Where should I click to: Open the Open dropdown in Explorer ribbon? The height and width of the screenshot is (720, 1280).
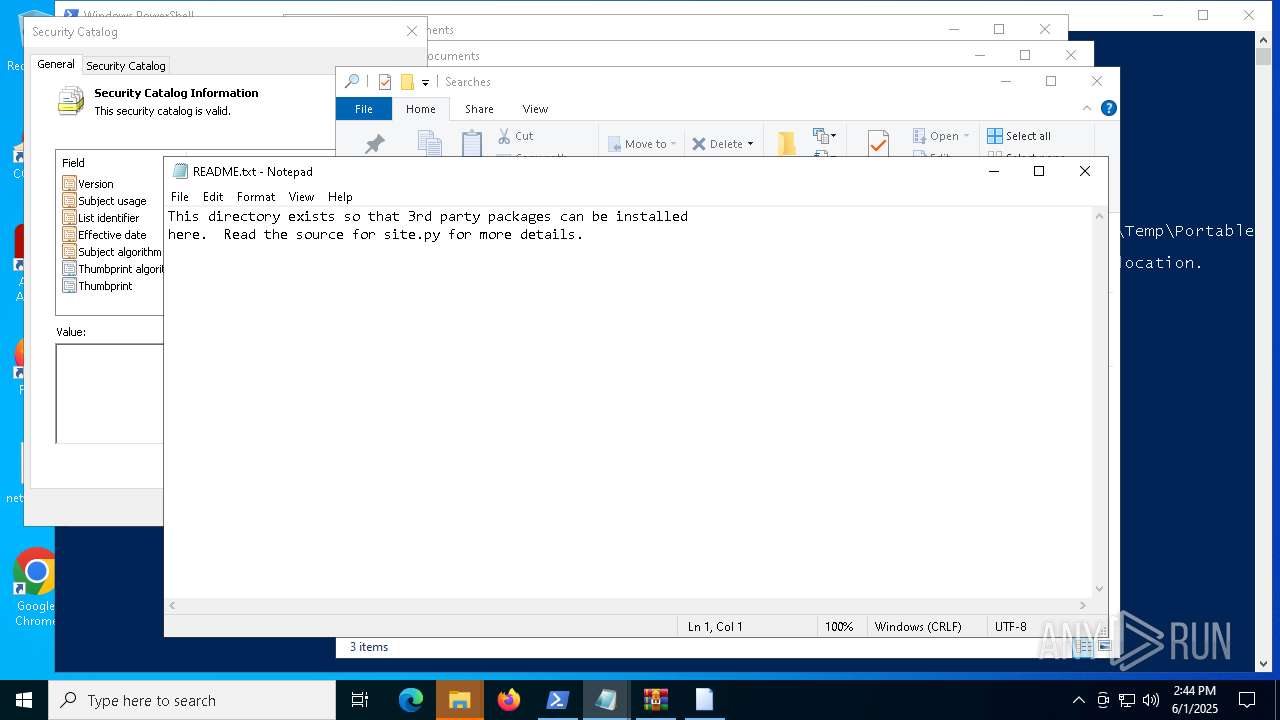pos(941,136)
